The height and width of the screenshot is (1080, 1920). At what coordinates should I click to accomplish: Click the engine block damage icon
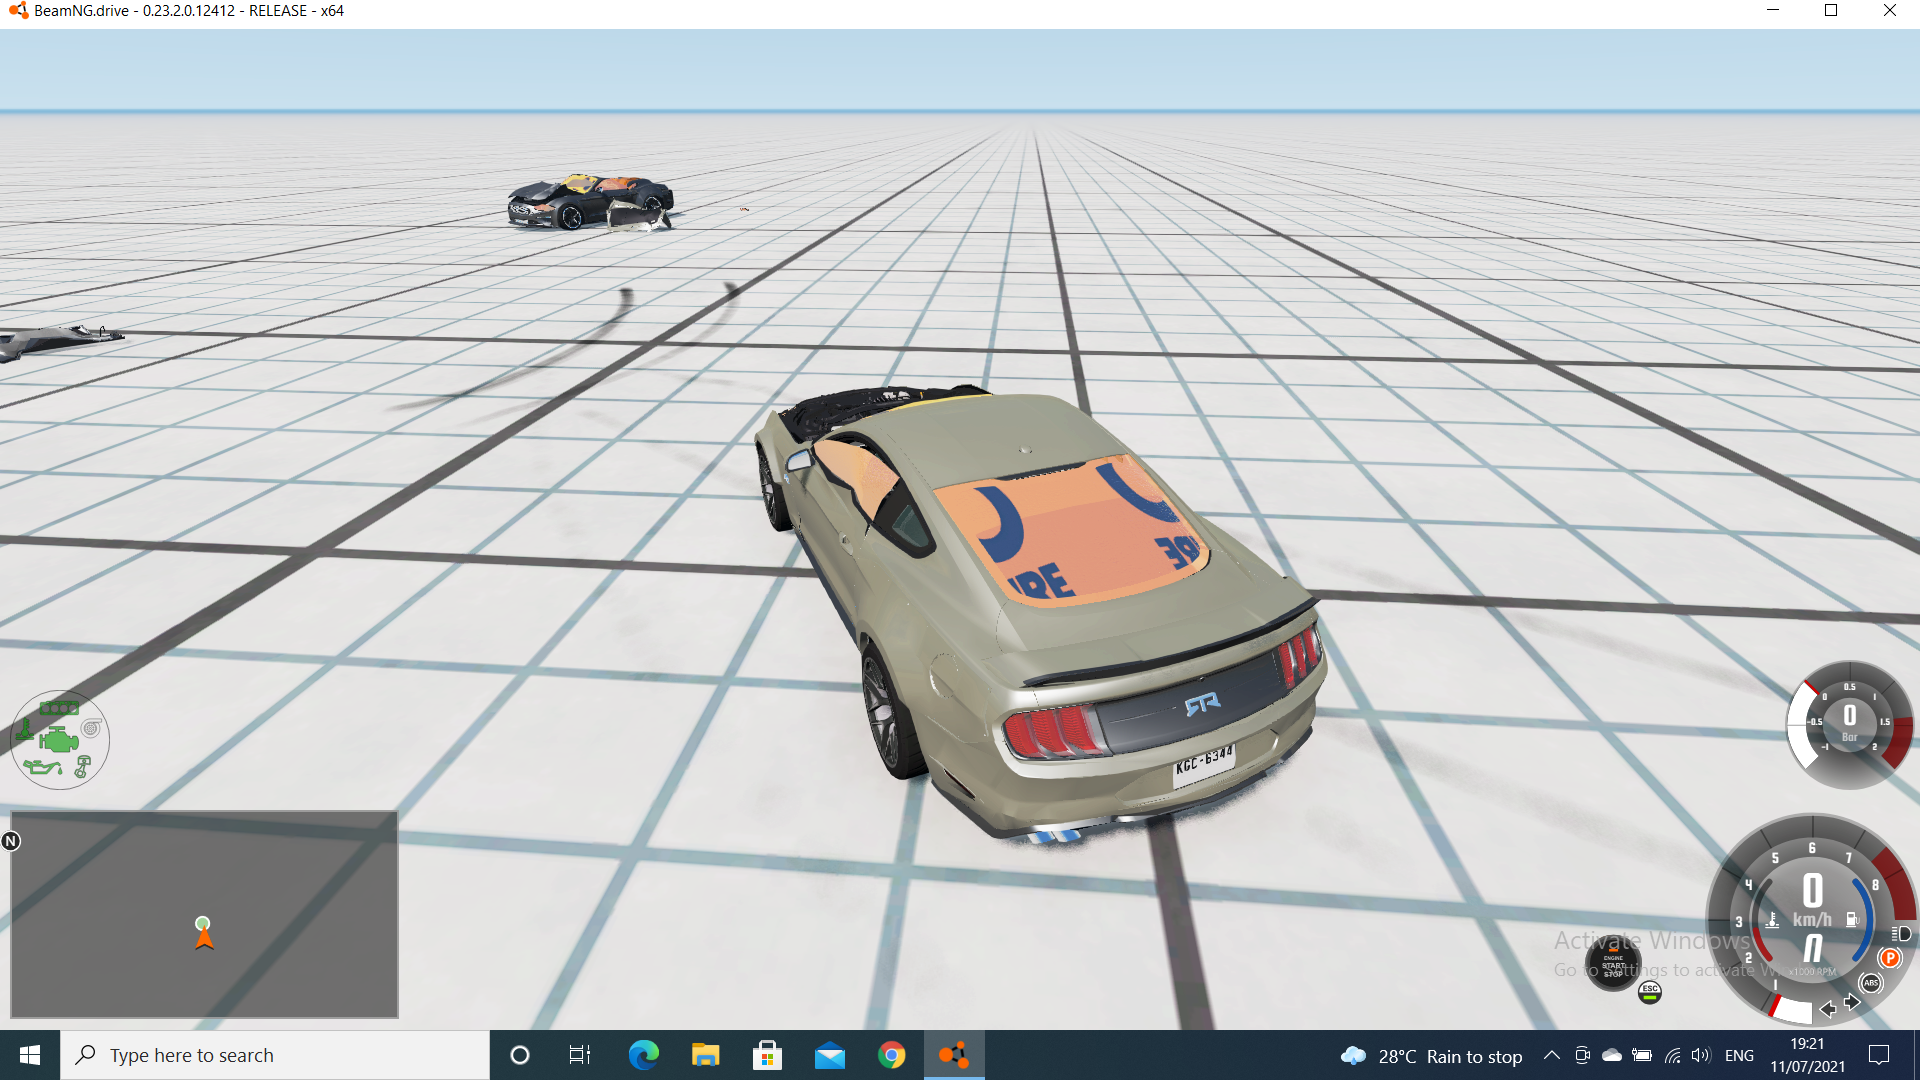click(x=59, y=740)
